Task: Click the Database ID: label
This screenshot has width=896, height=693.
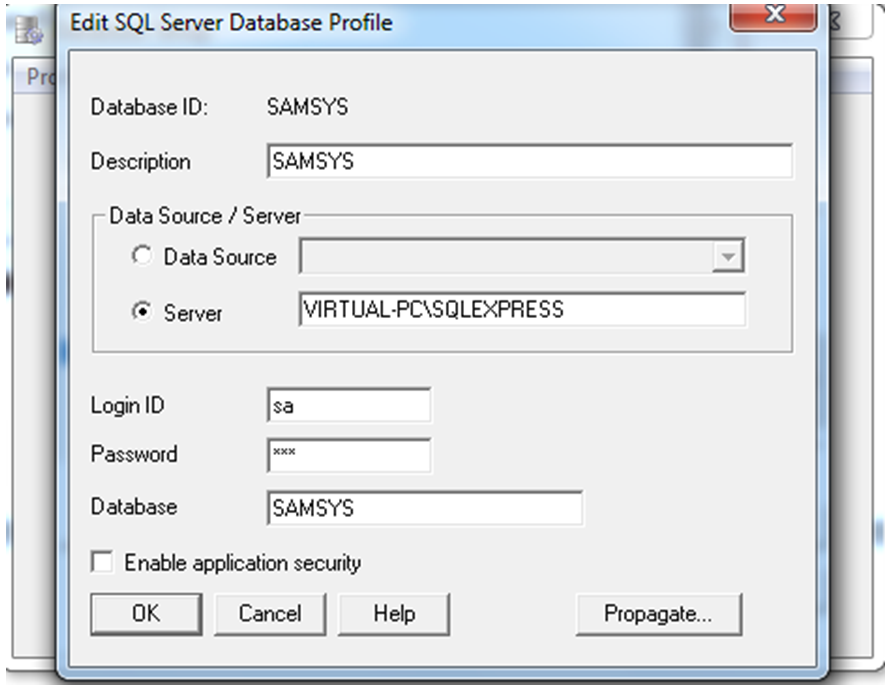Action: pos(150,107)
